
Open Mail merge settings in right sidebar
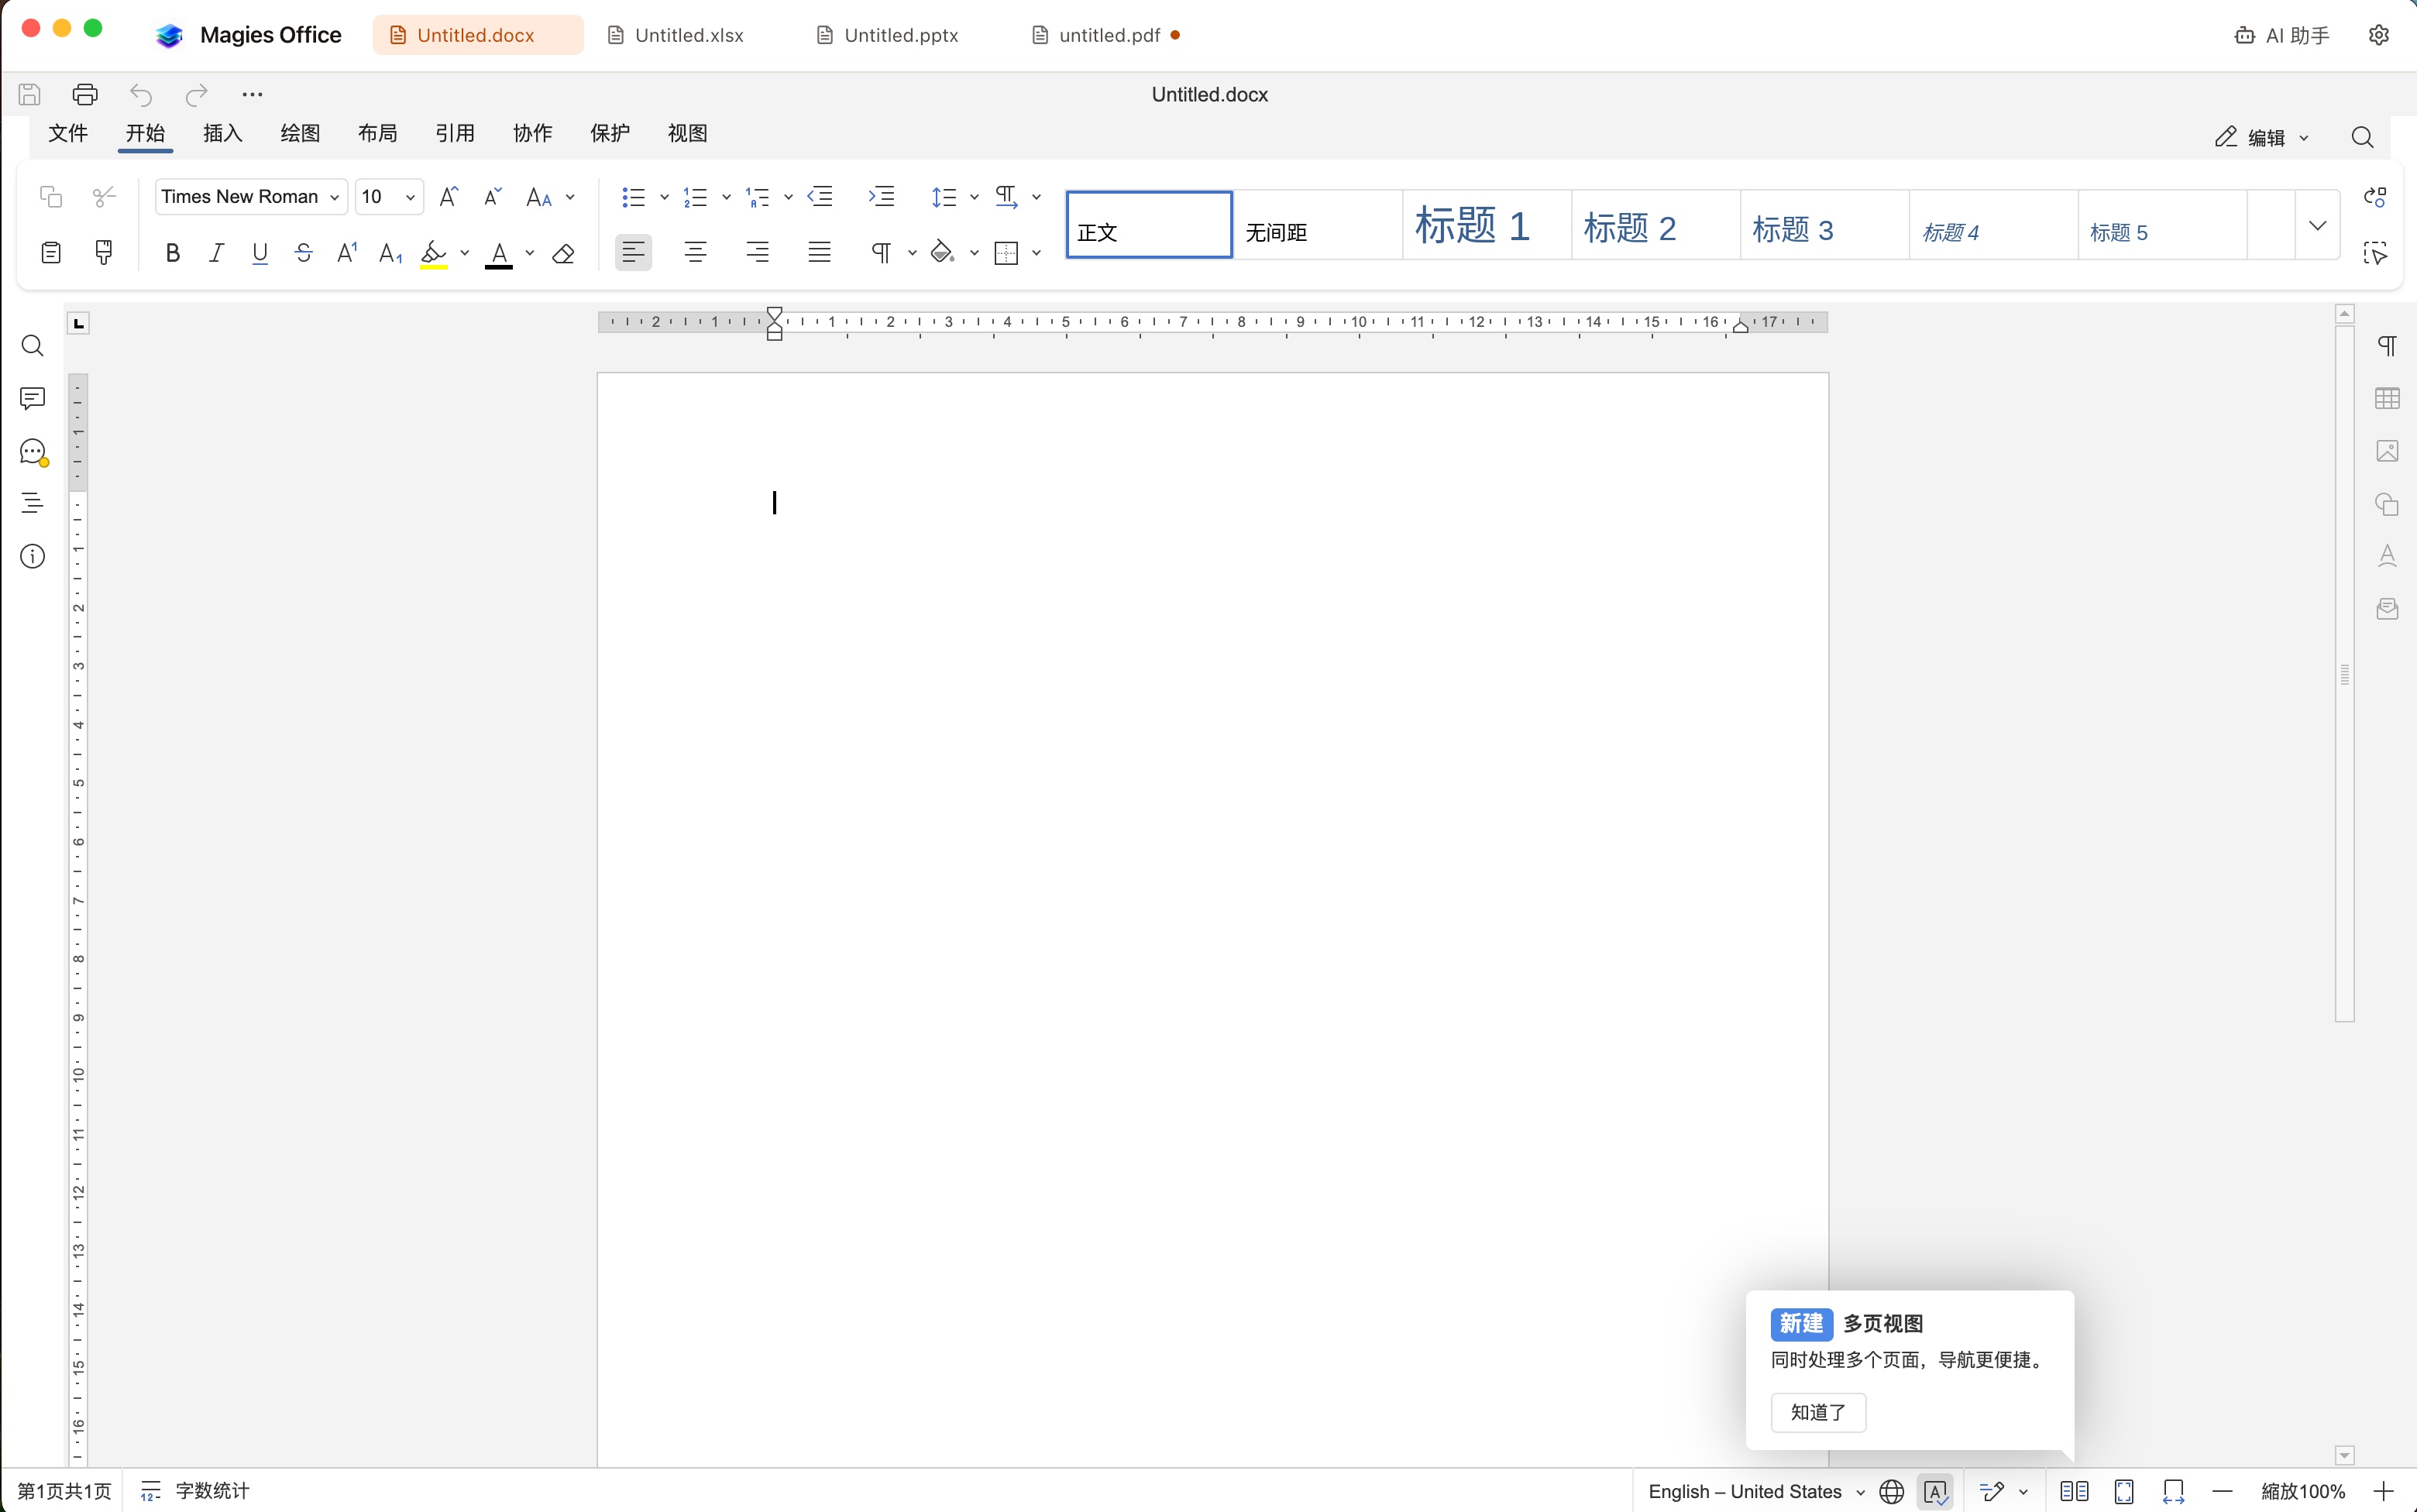pos(2387,609)
